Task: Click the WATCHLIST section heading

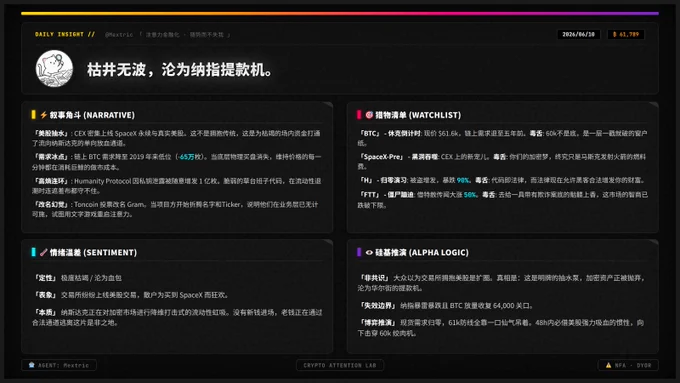Action: pyautogui.click(x=418, y=115)
